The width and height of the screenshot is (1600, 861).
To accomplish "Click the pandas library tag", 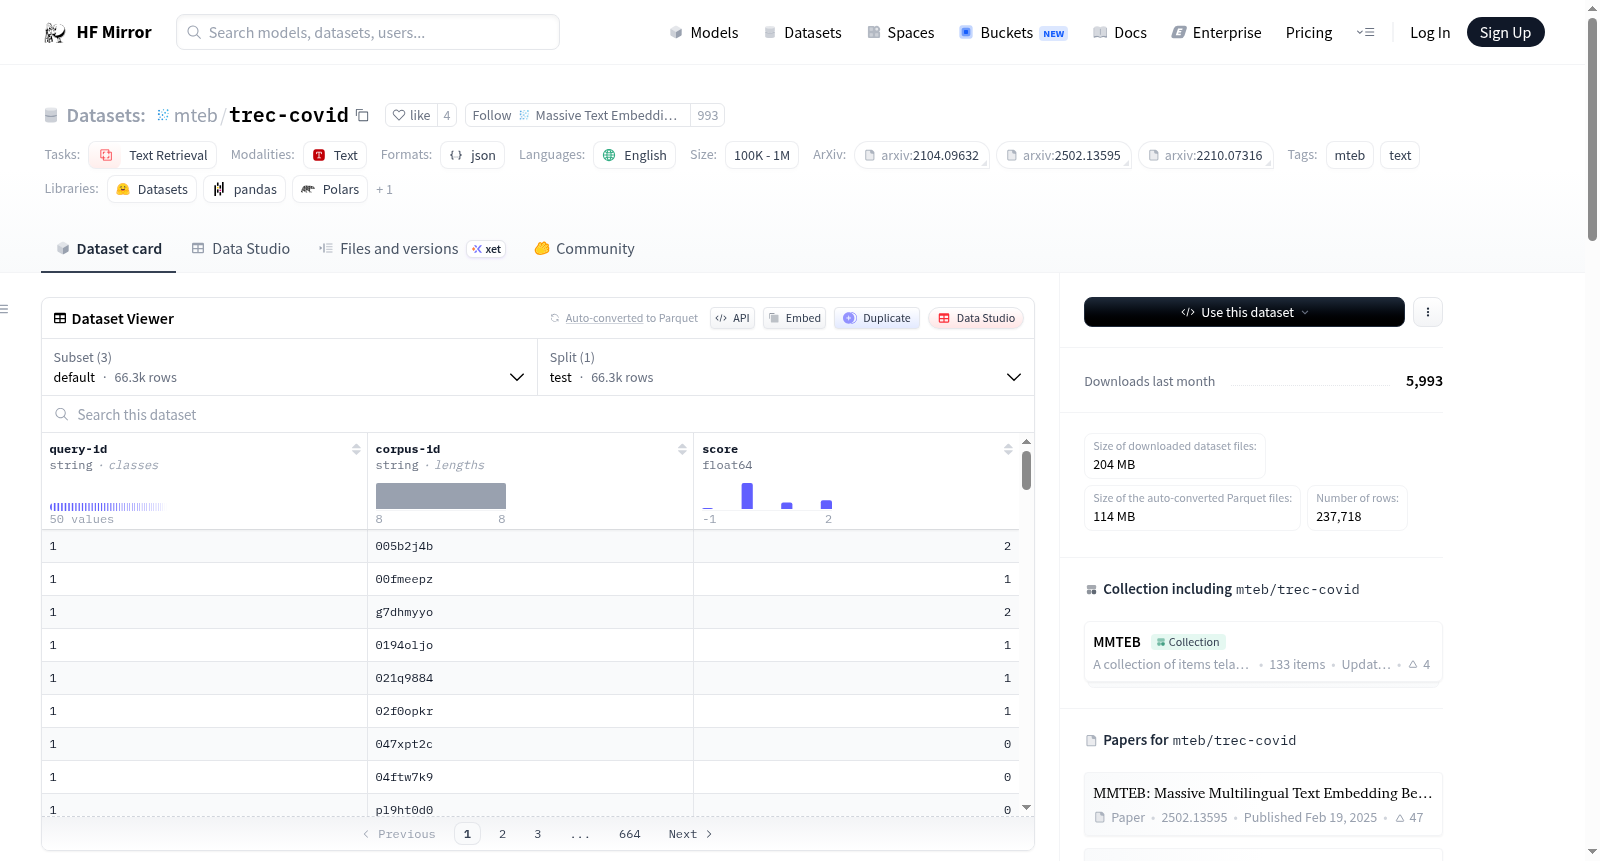I will click(245, 189).
